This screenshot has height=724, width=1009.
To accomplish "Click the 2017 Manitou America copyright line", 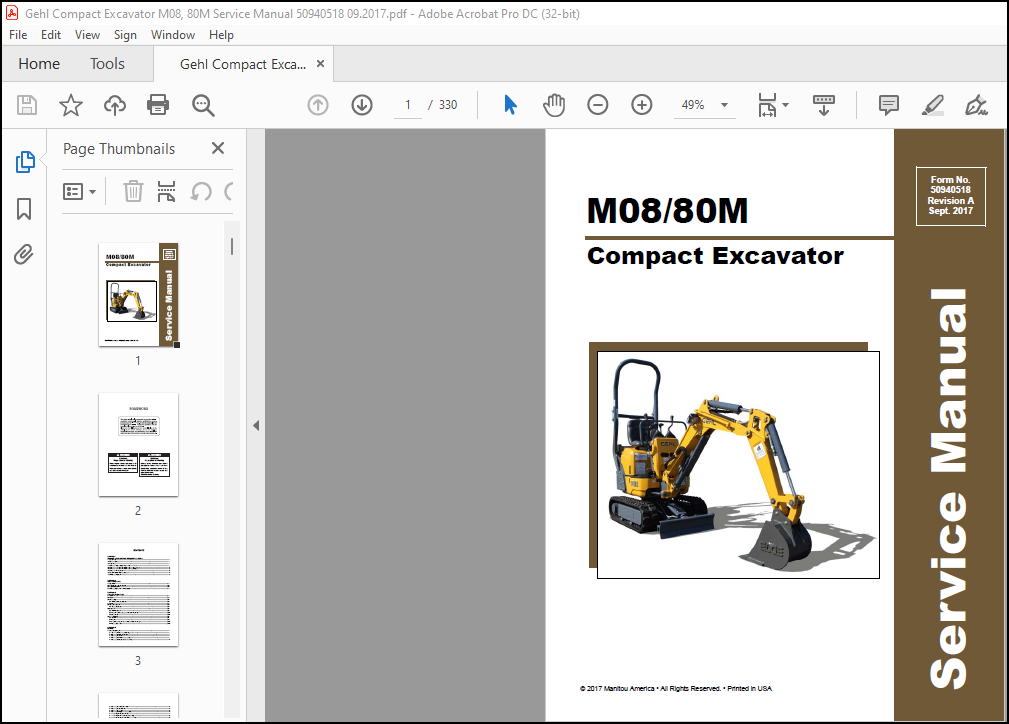I will (x=675, y=689).
